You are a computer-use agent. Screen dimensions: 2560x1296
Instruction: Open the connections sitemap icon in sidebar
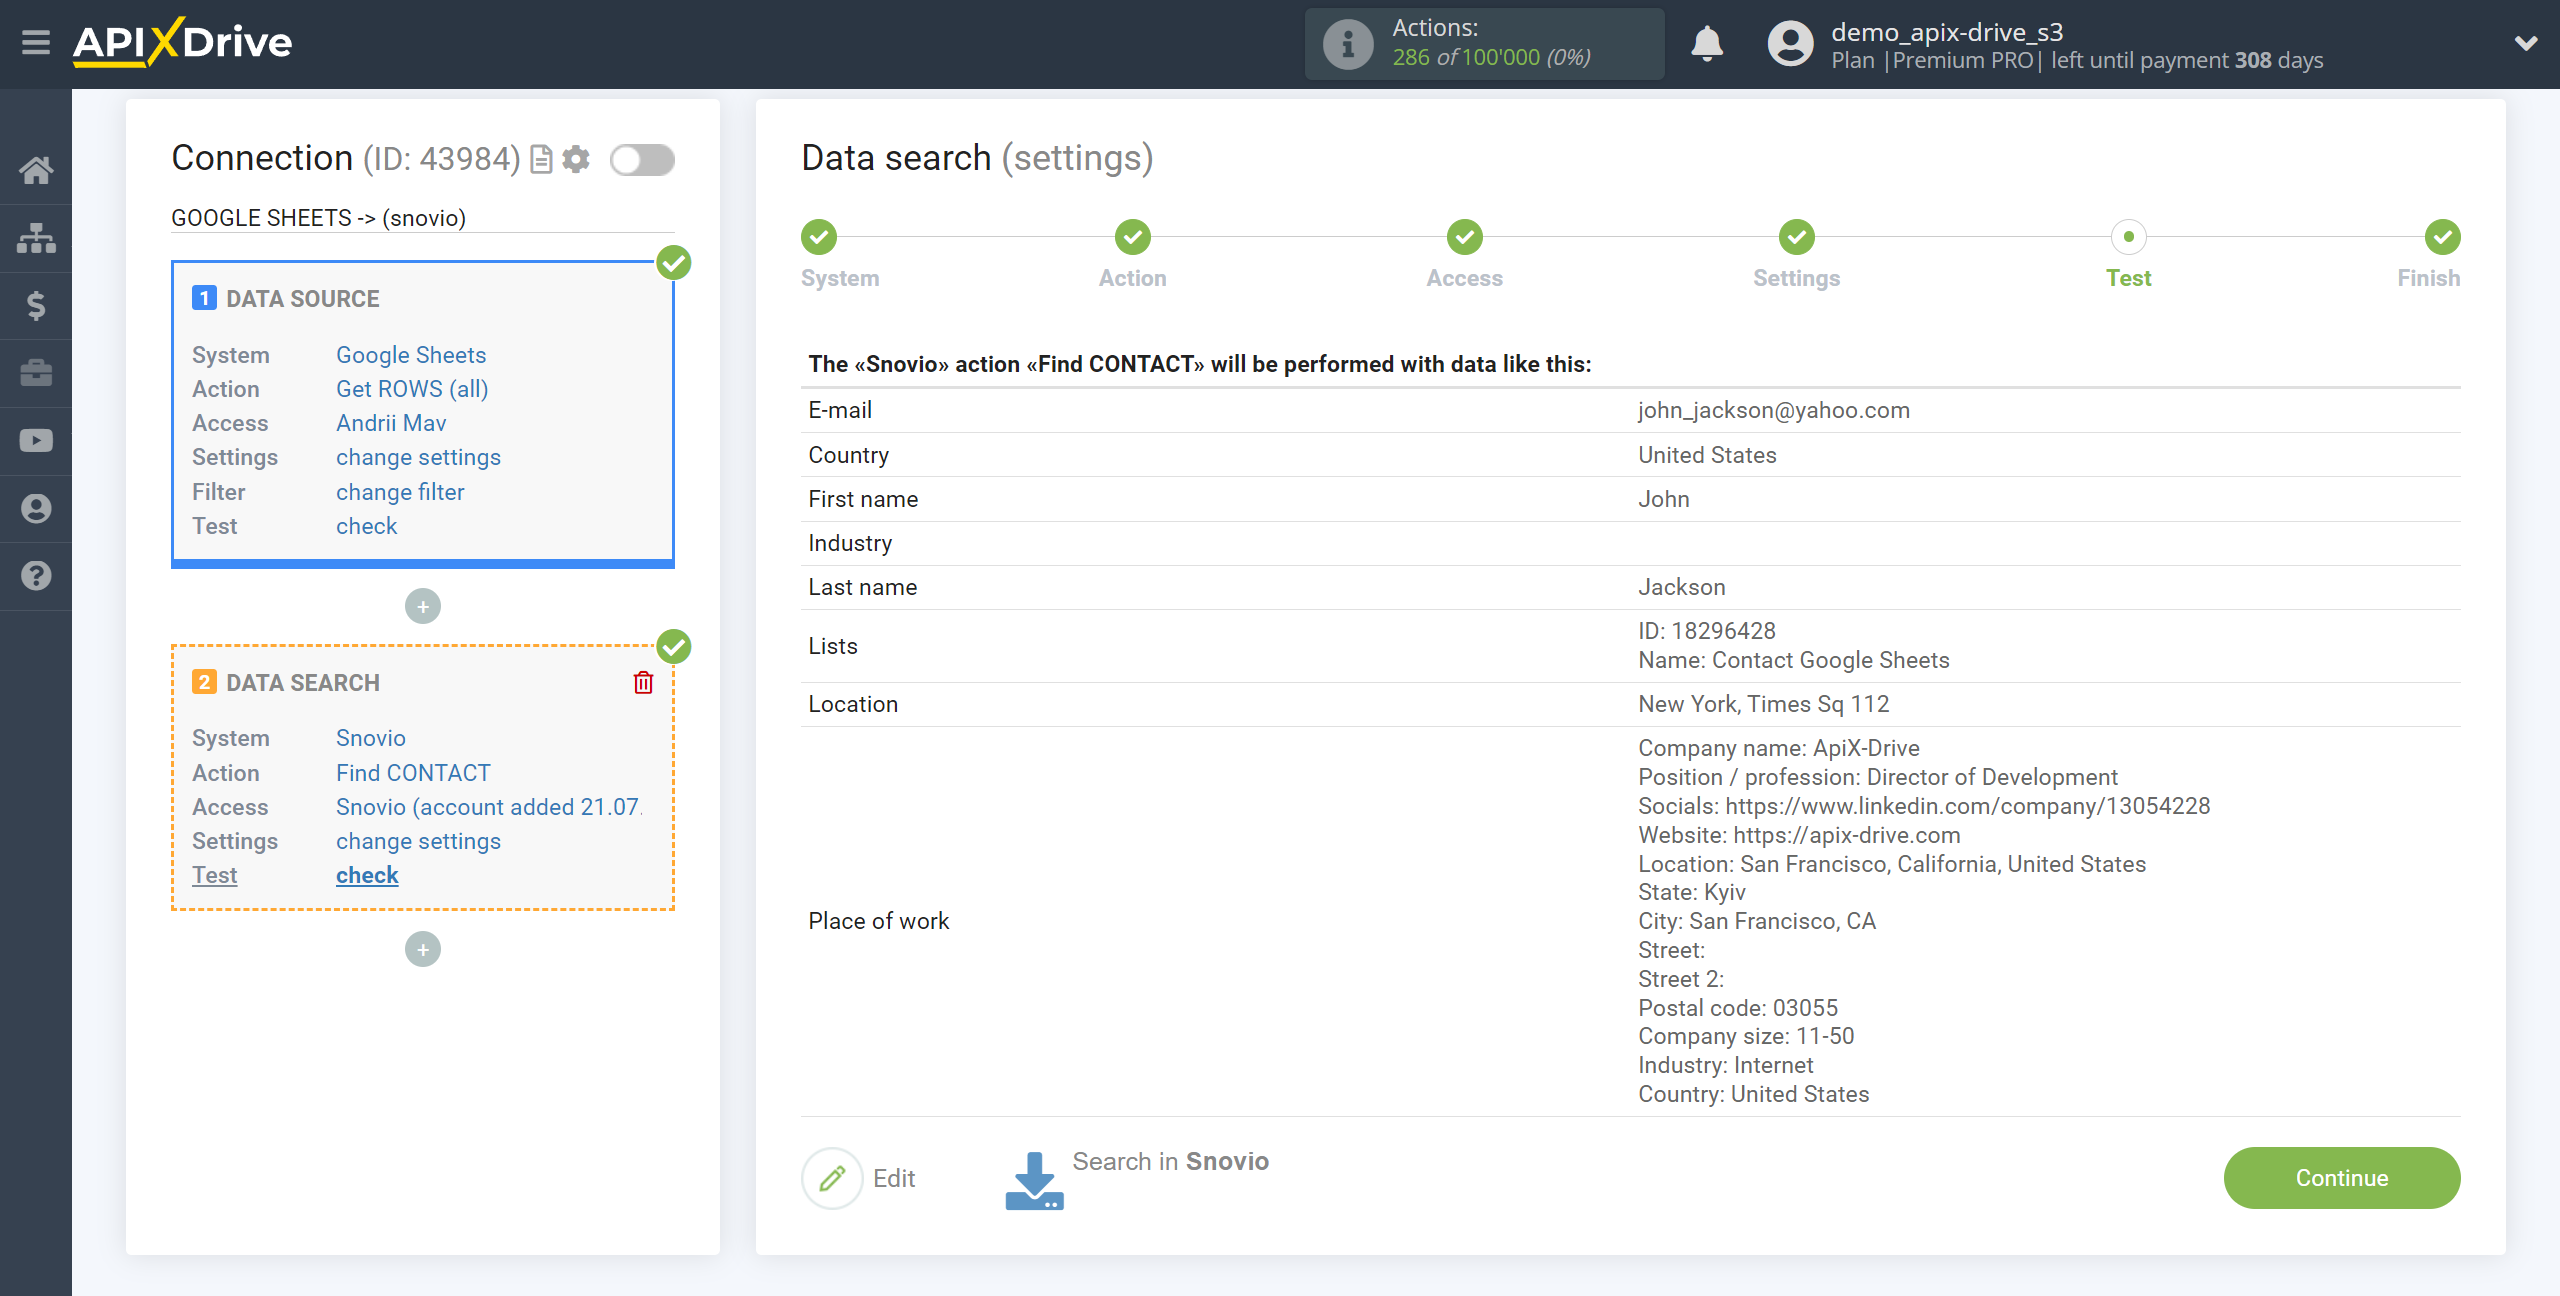pyautogui.click(x=36, y=238)
